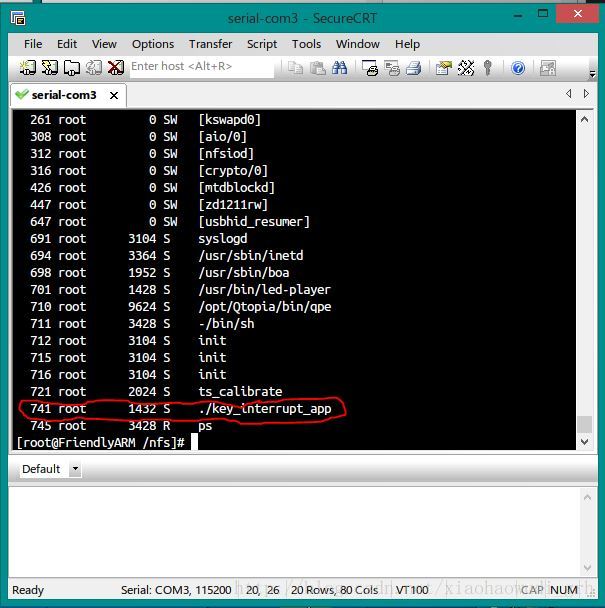605x608 pixels.
Task: Click the /usr/bin/led-player process entry
Action: coord(264,290)
